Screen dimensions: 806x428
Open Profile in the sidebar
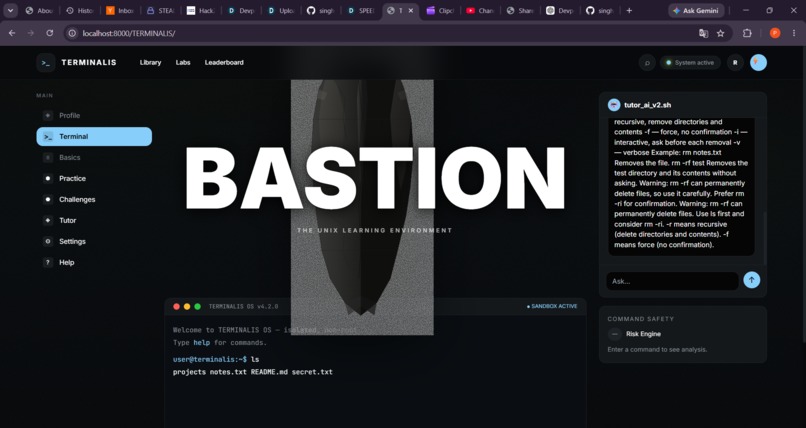pos(94,116)
